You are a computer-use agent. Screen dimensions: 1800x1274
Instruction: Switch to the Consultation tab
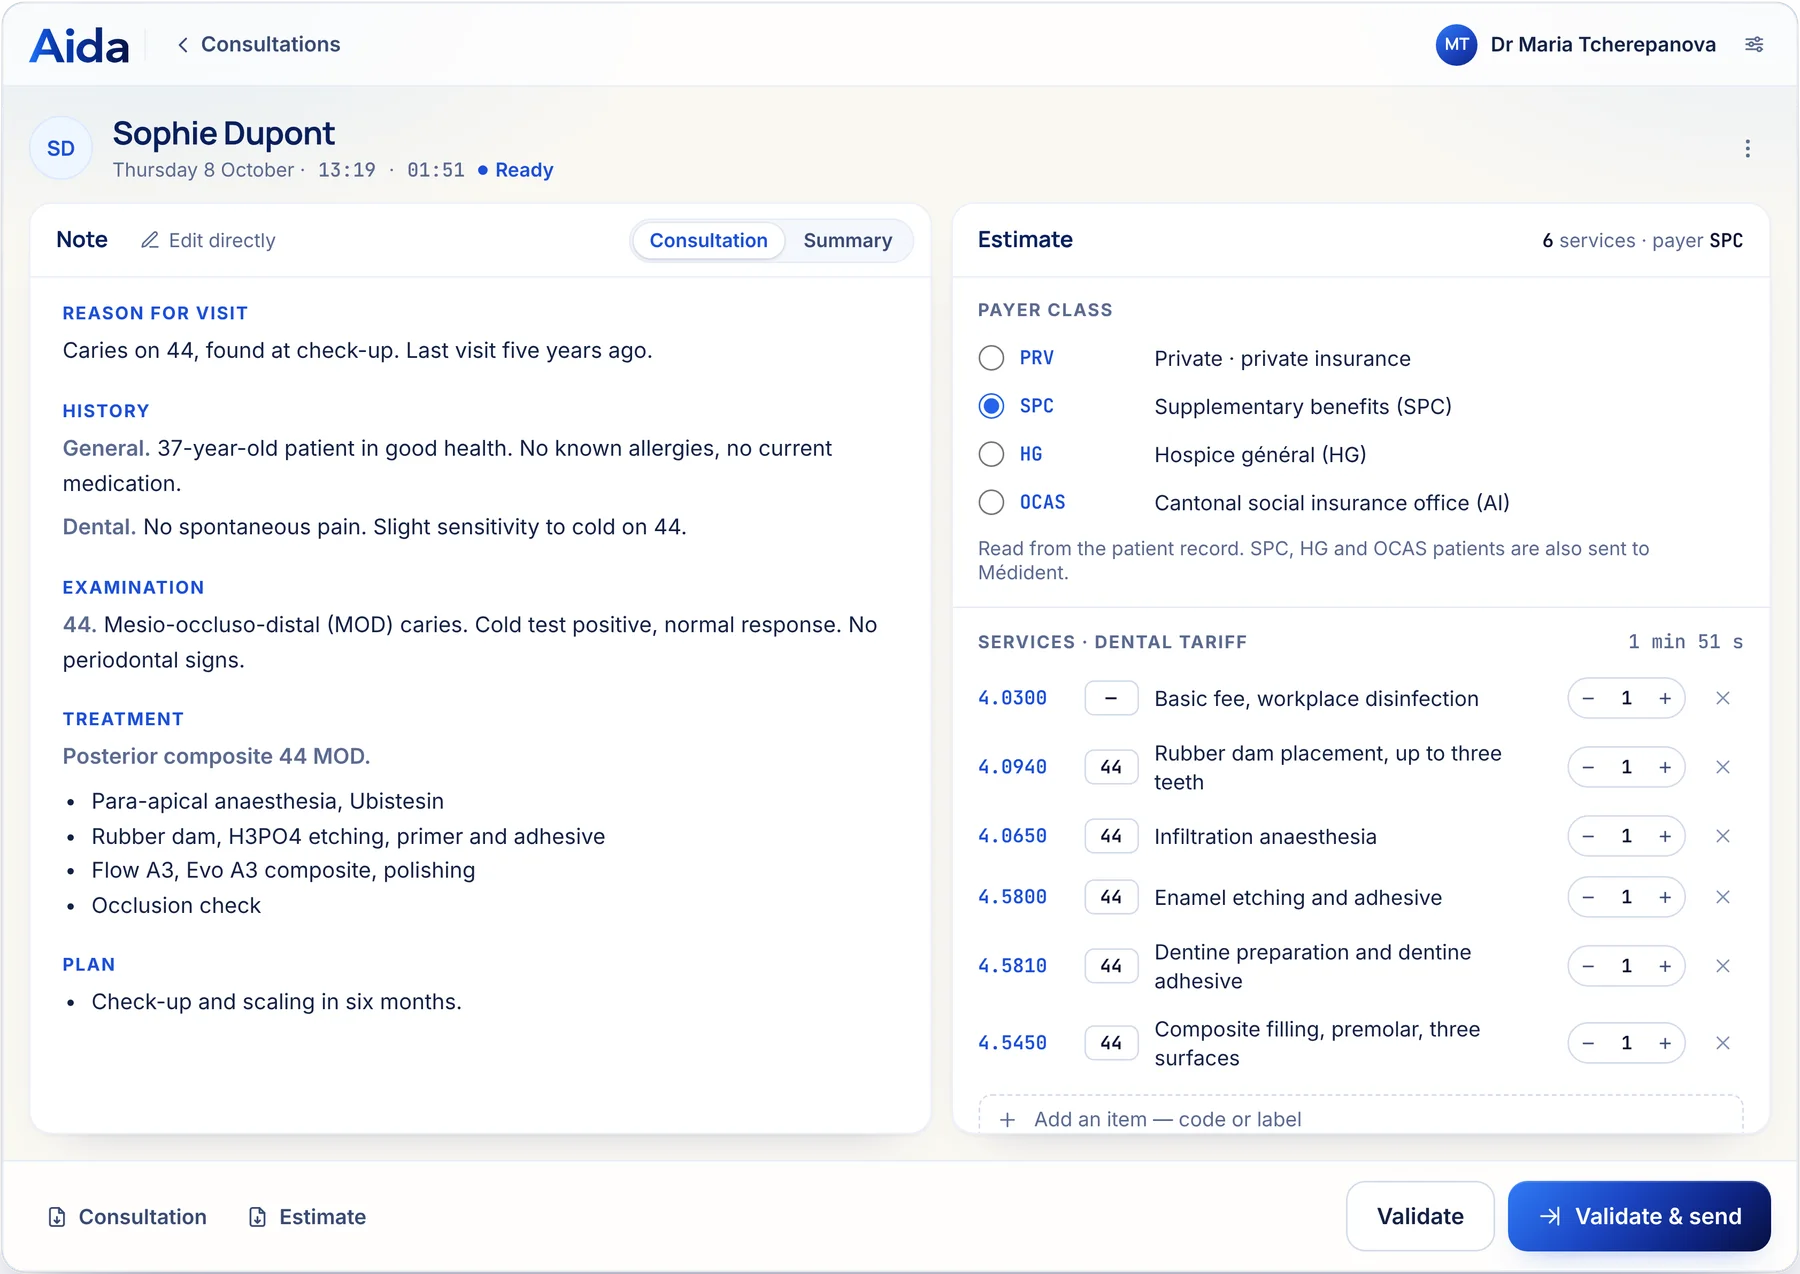coord(708,240)
